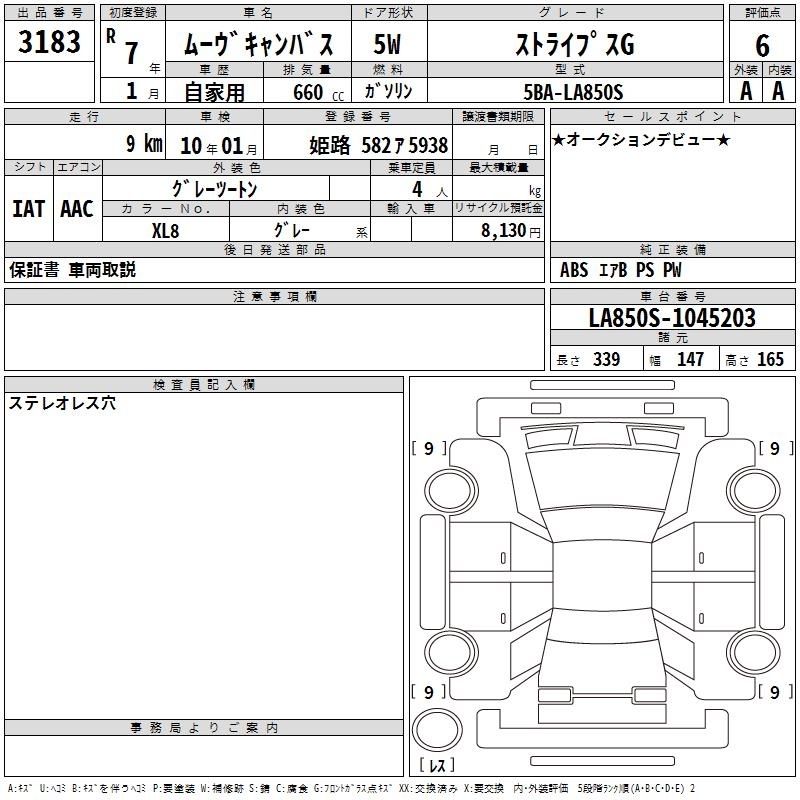Select the オークションデビュー sales point text

[x=640, y=139]
